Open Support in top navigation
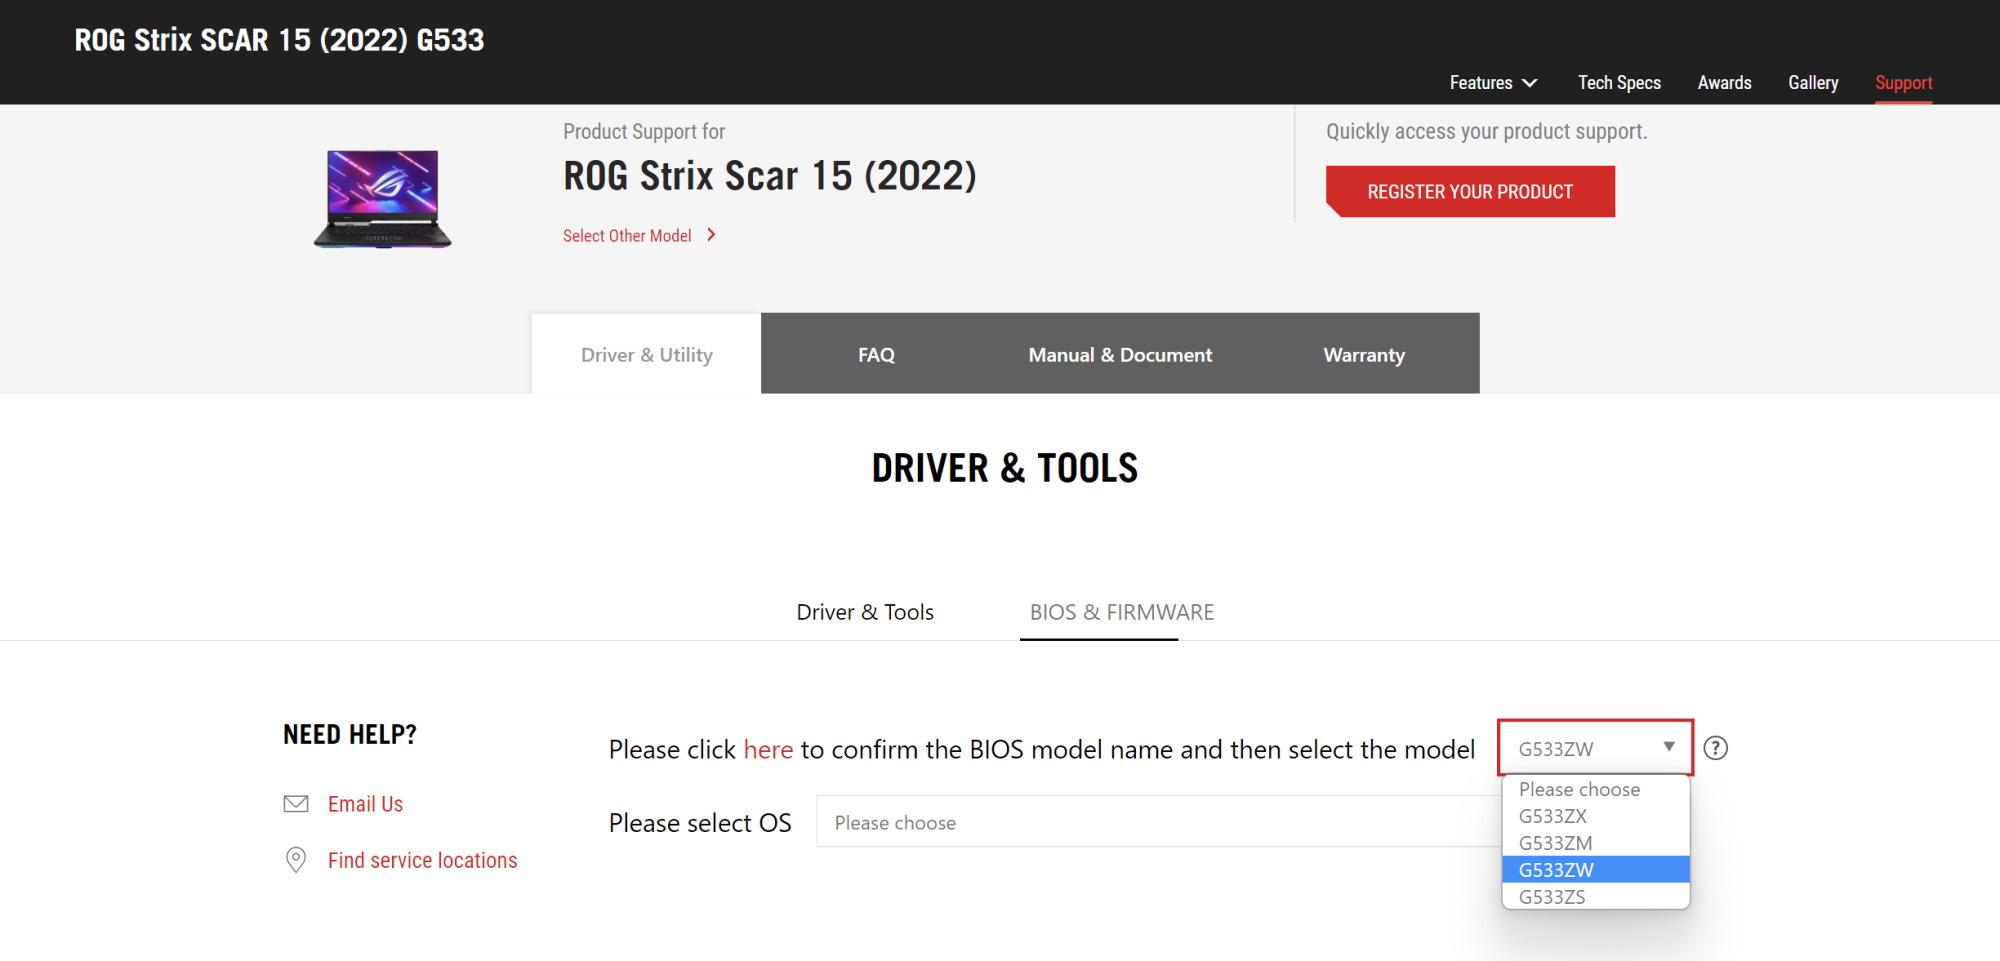 pos(1903,83)
